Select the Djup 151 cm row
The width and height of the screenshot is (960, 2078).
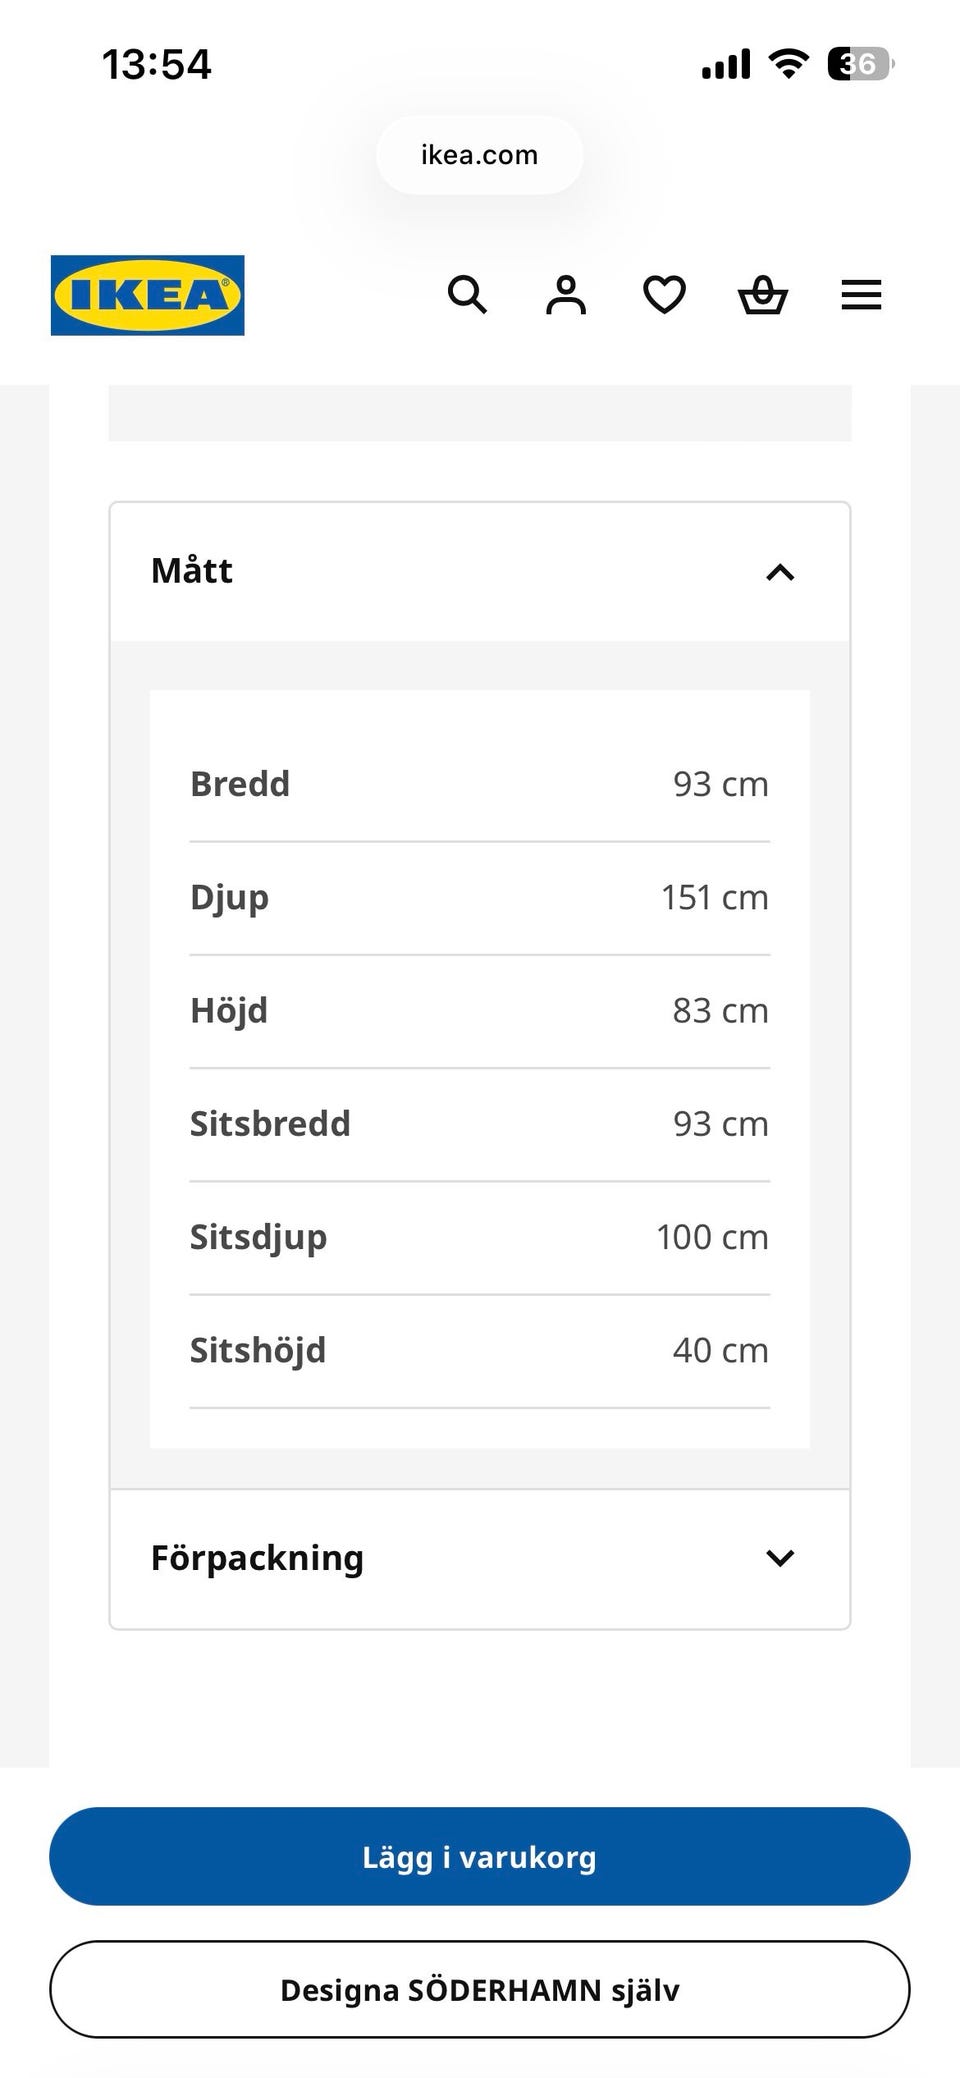(480, 897)
